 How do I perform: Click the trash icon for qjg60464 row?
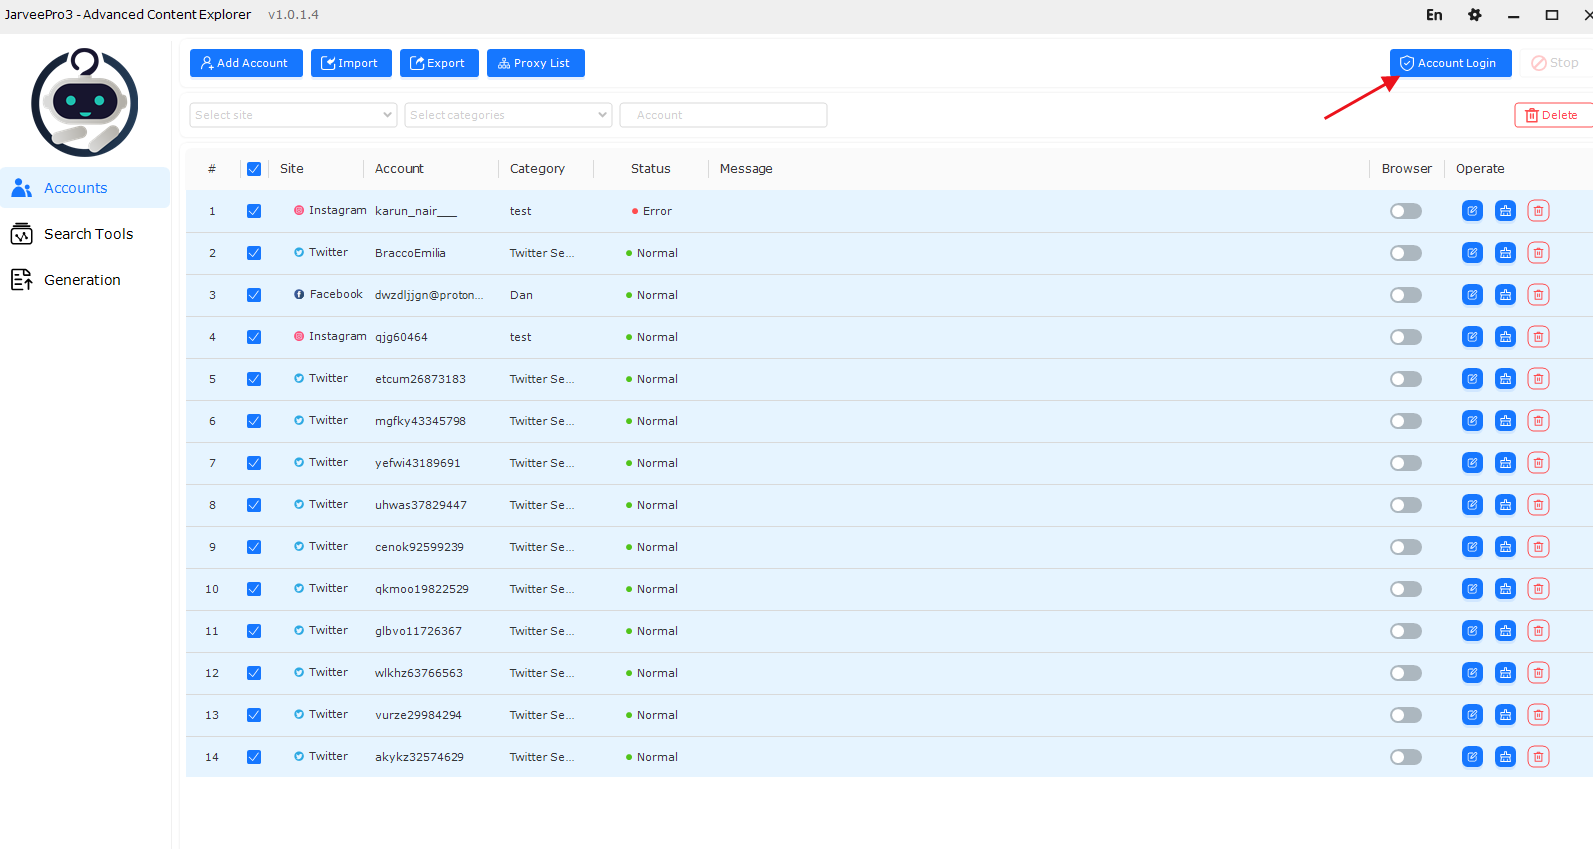(1538, 337)
